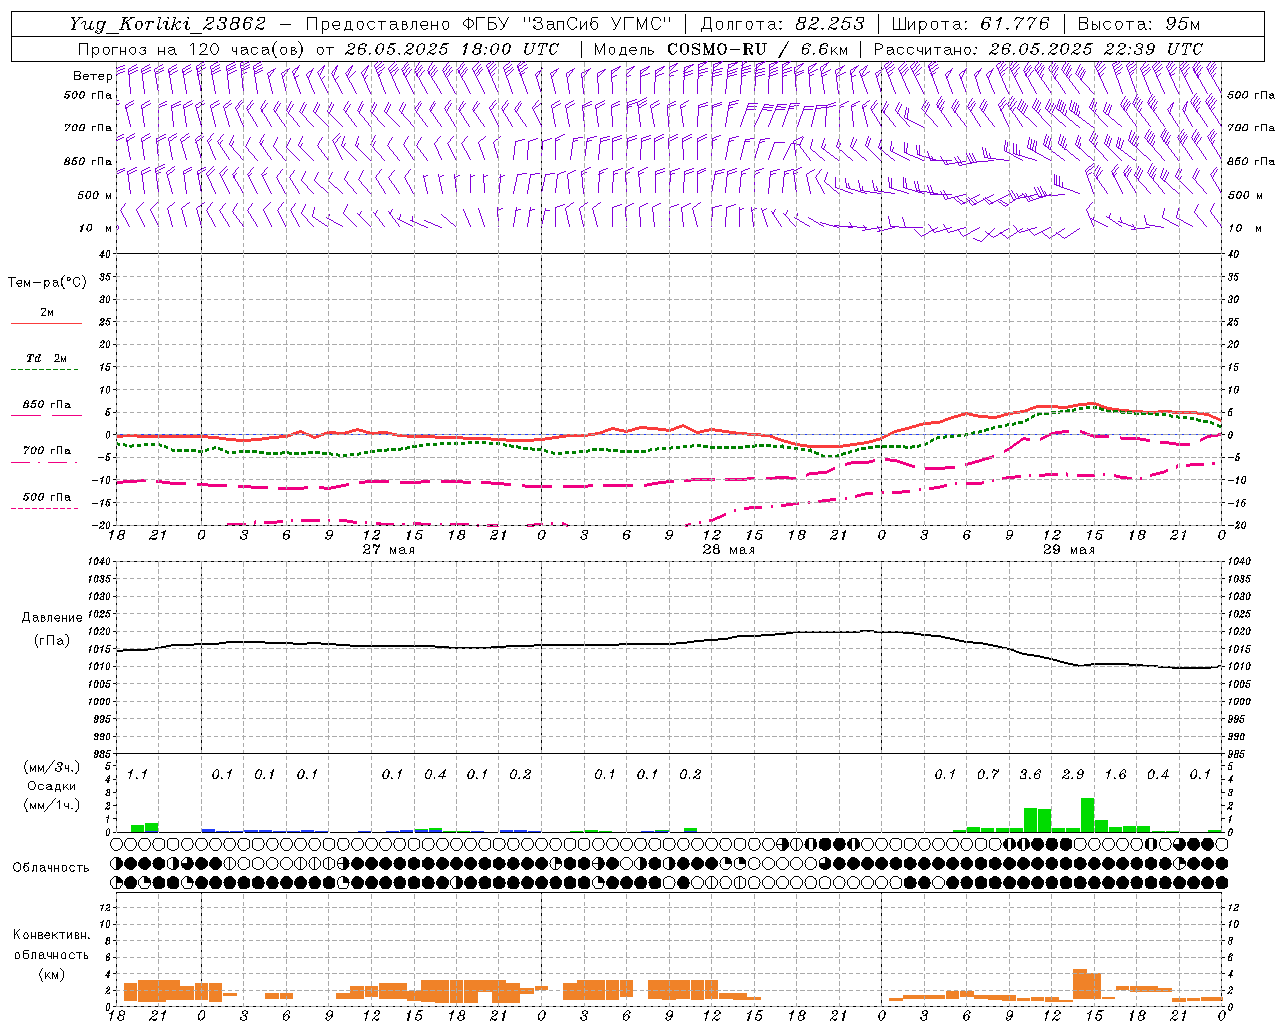Select the (мм/1ч.) precipitation unit label
Screen dimensions: 1280x1024
click(50, 805)
